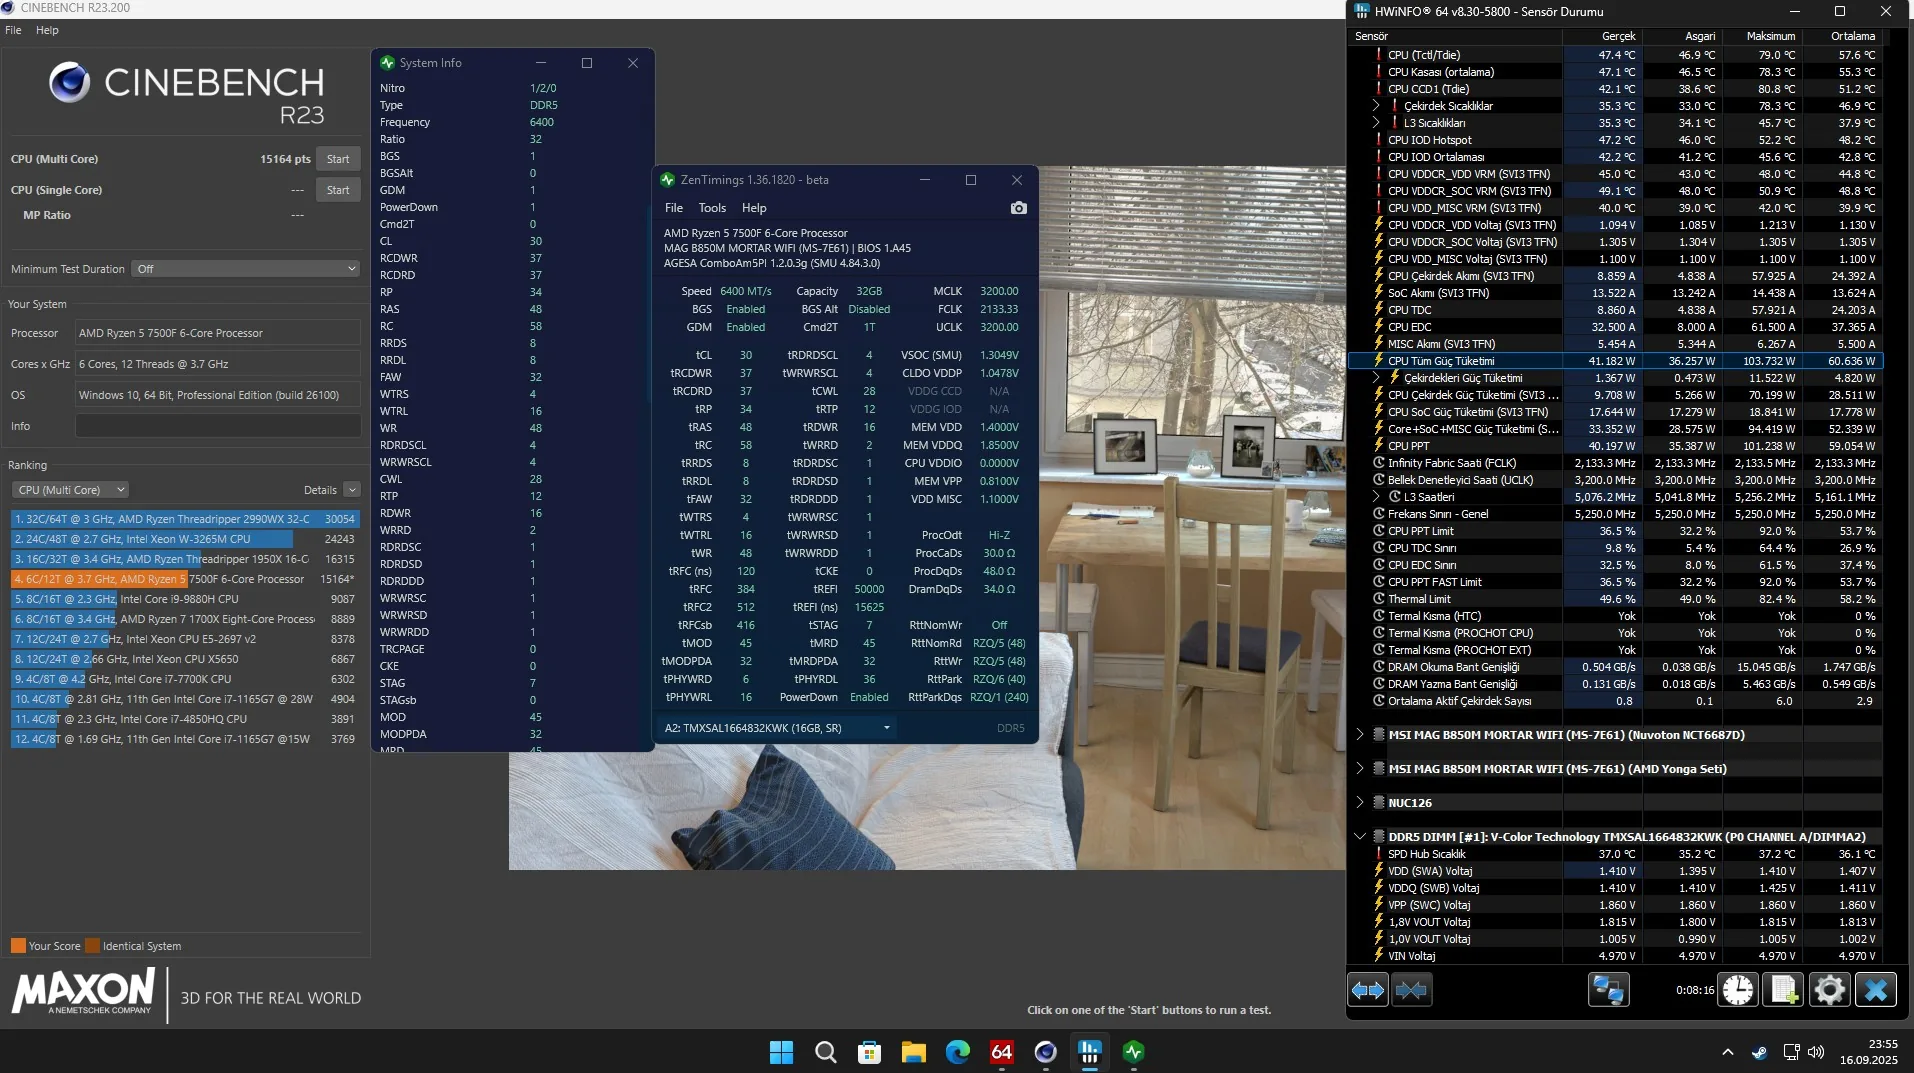
Task: Take a ZenTimings screenshot with the camera icon
Action: pyautogui.click(x=1018, y=208)
